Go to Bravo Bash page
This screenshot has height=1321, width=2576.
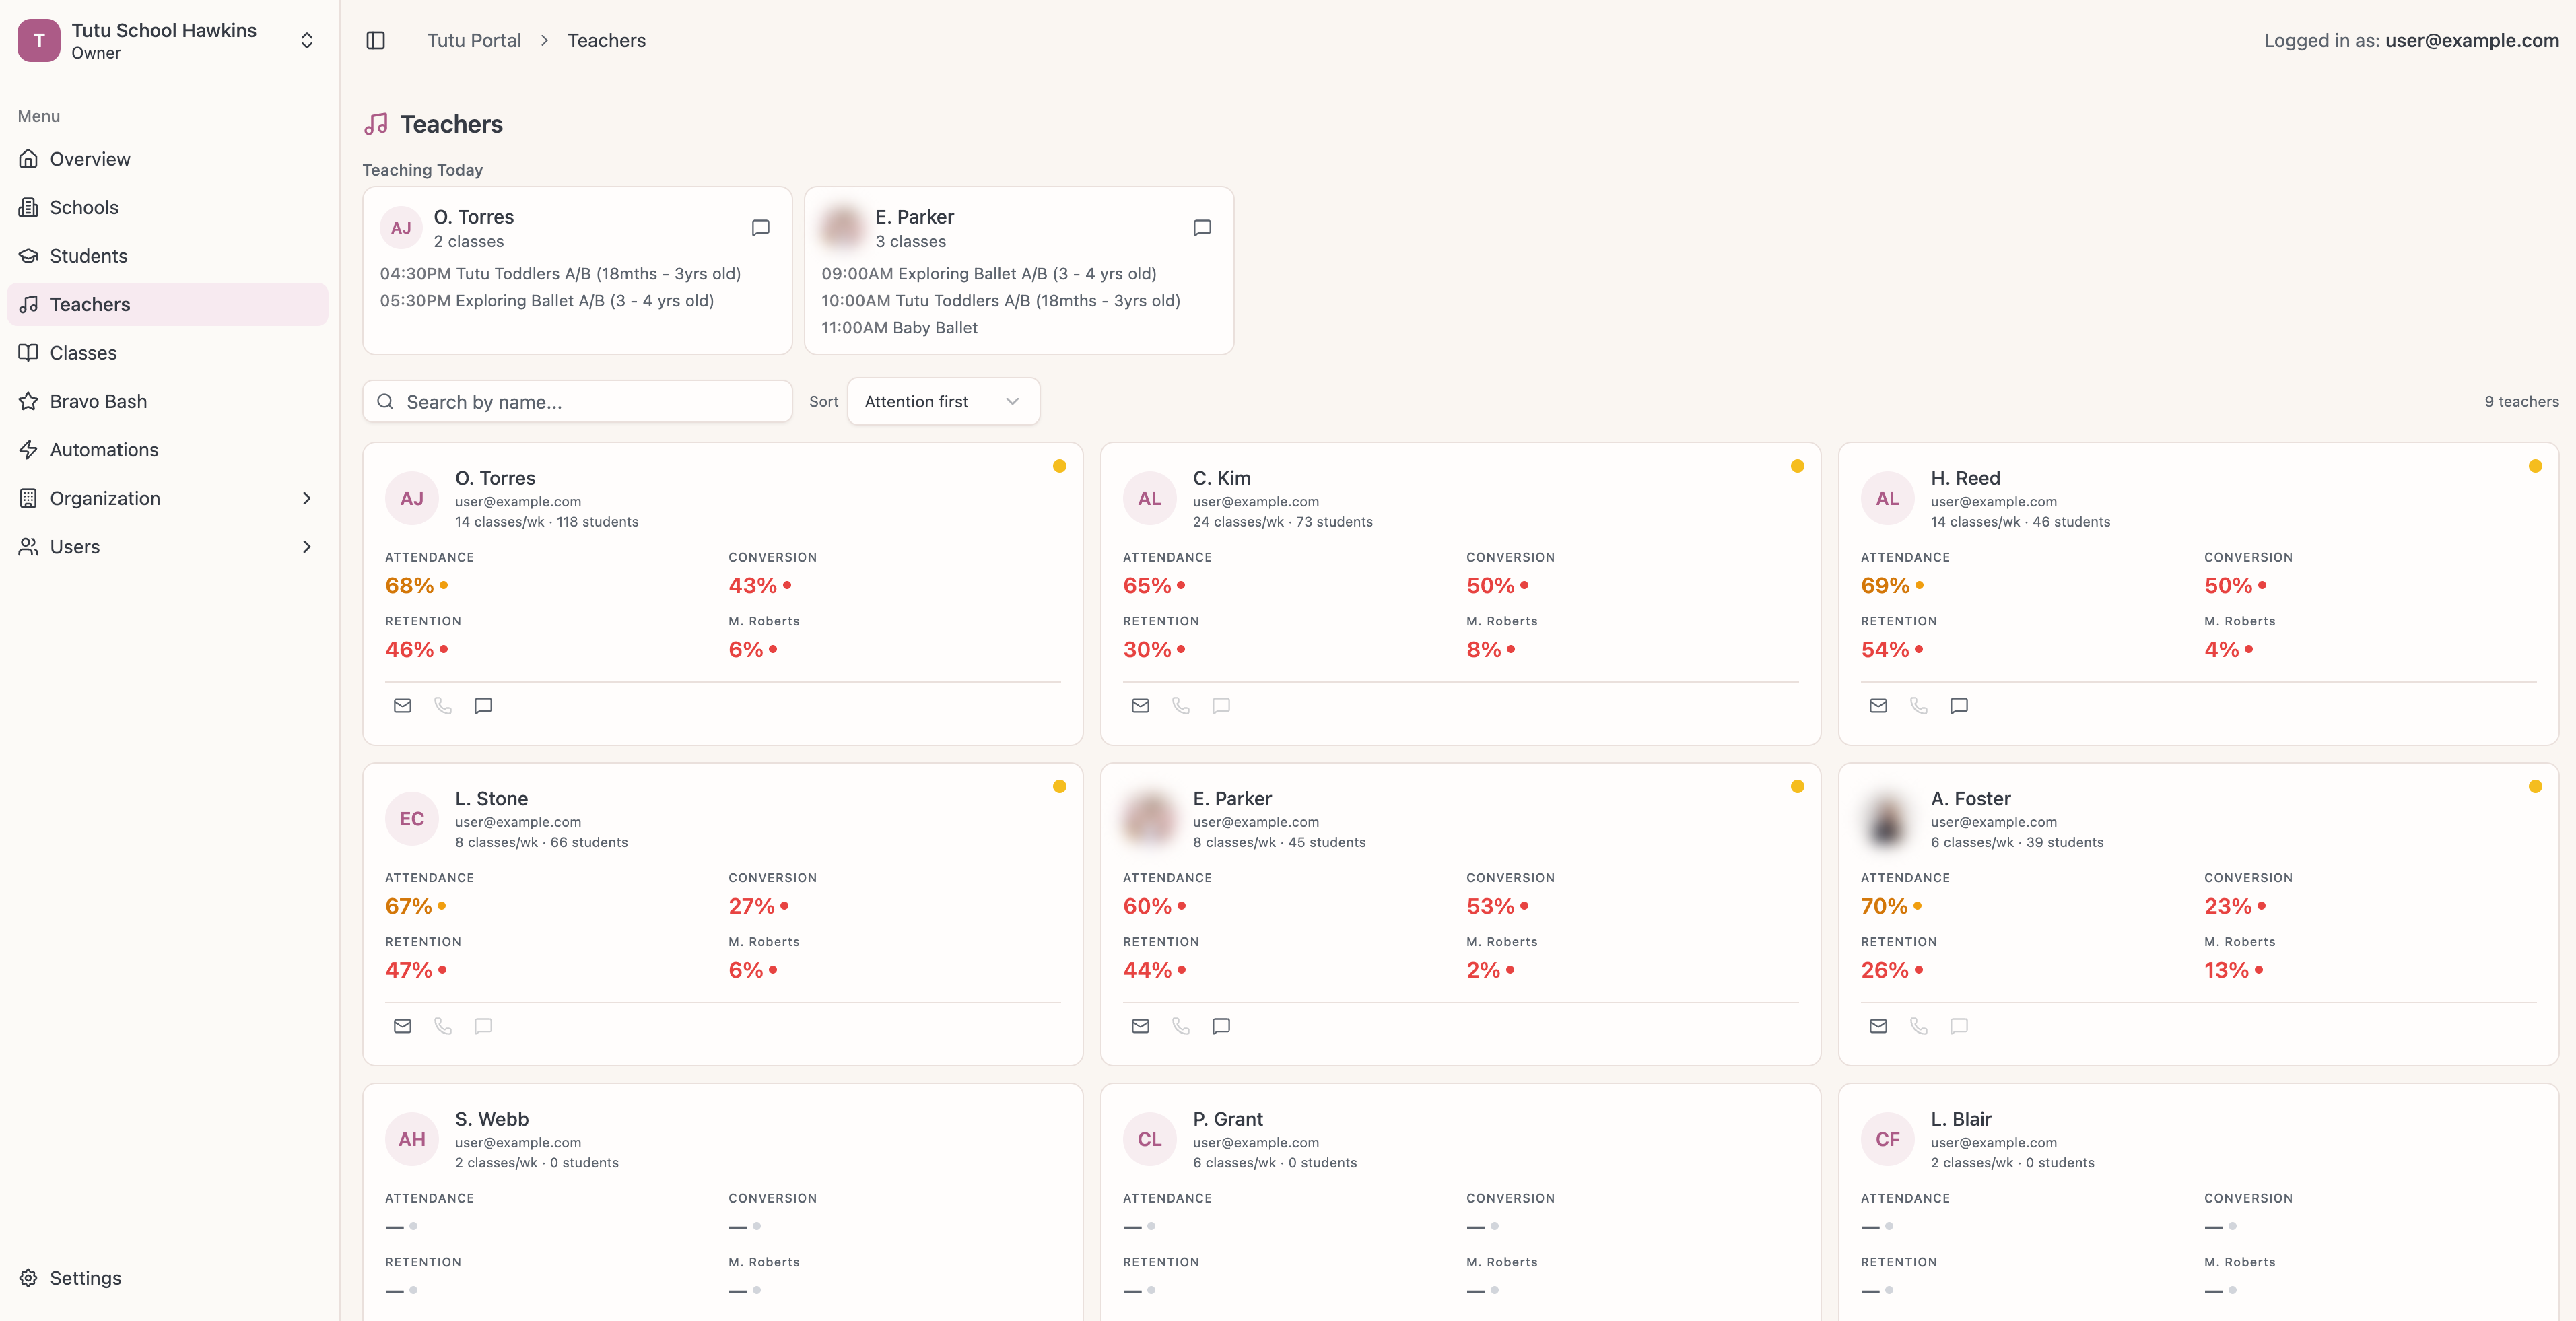pos(98,401)
